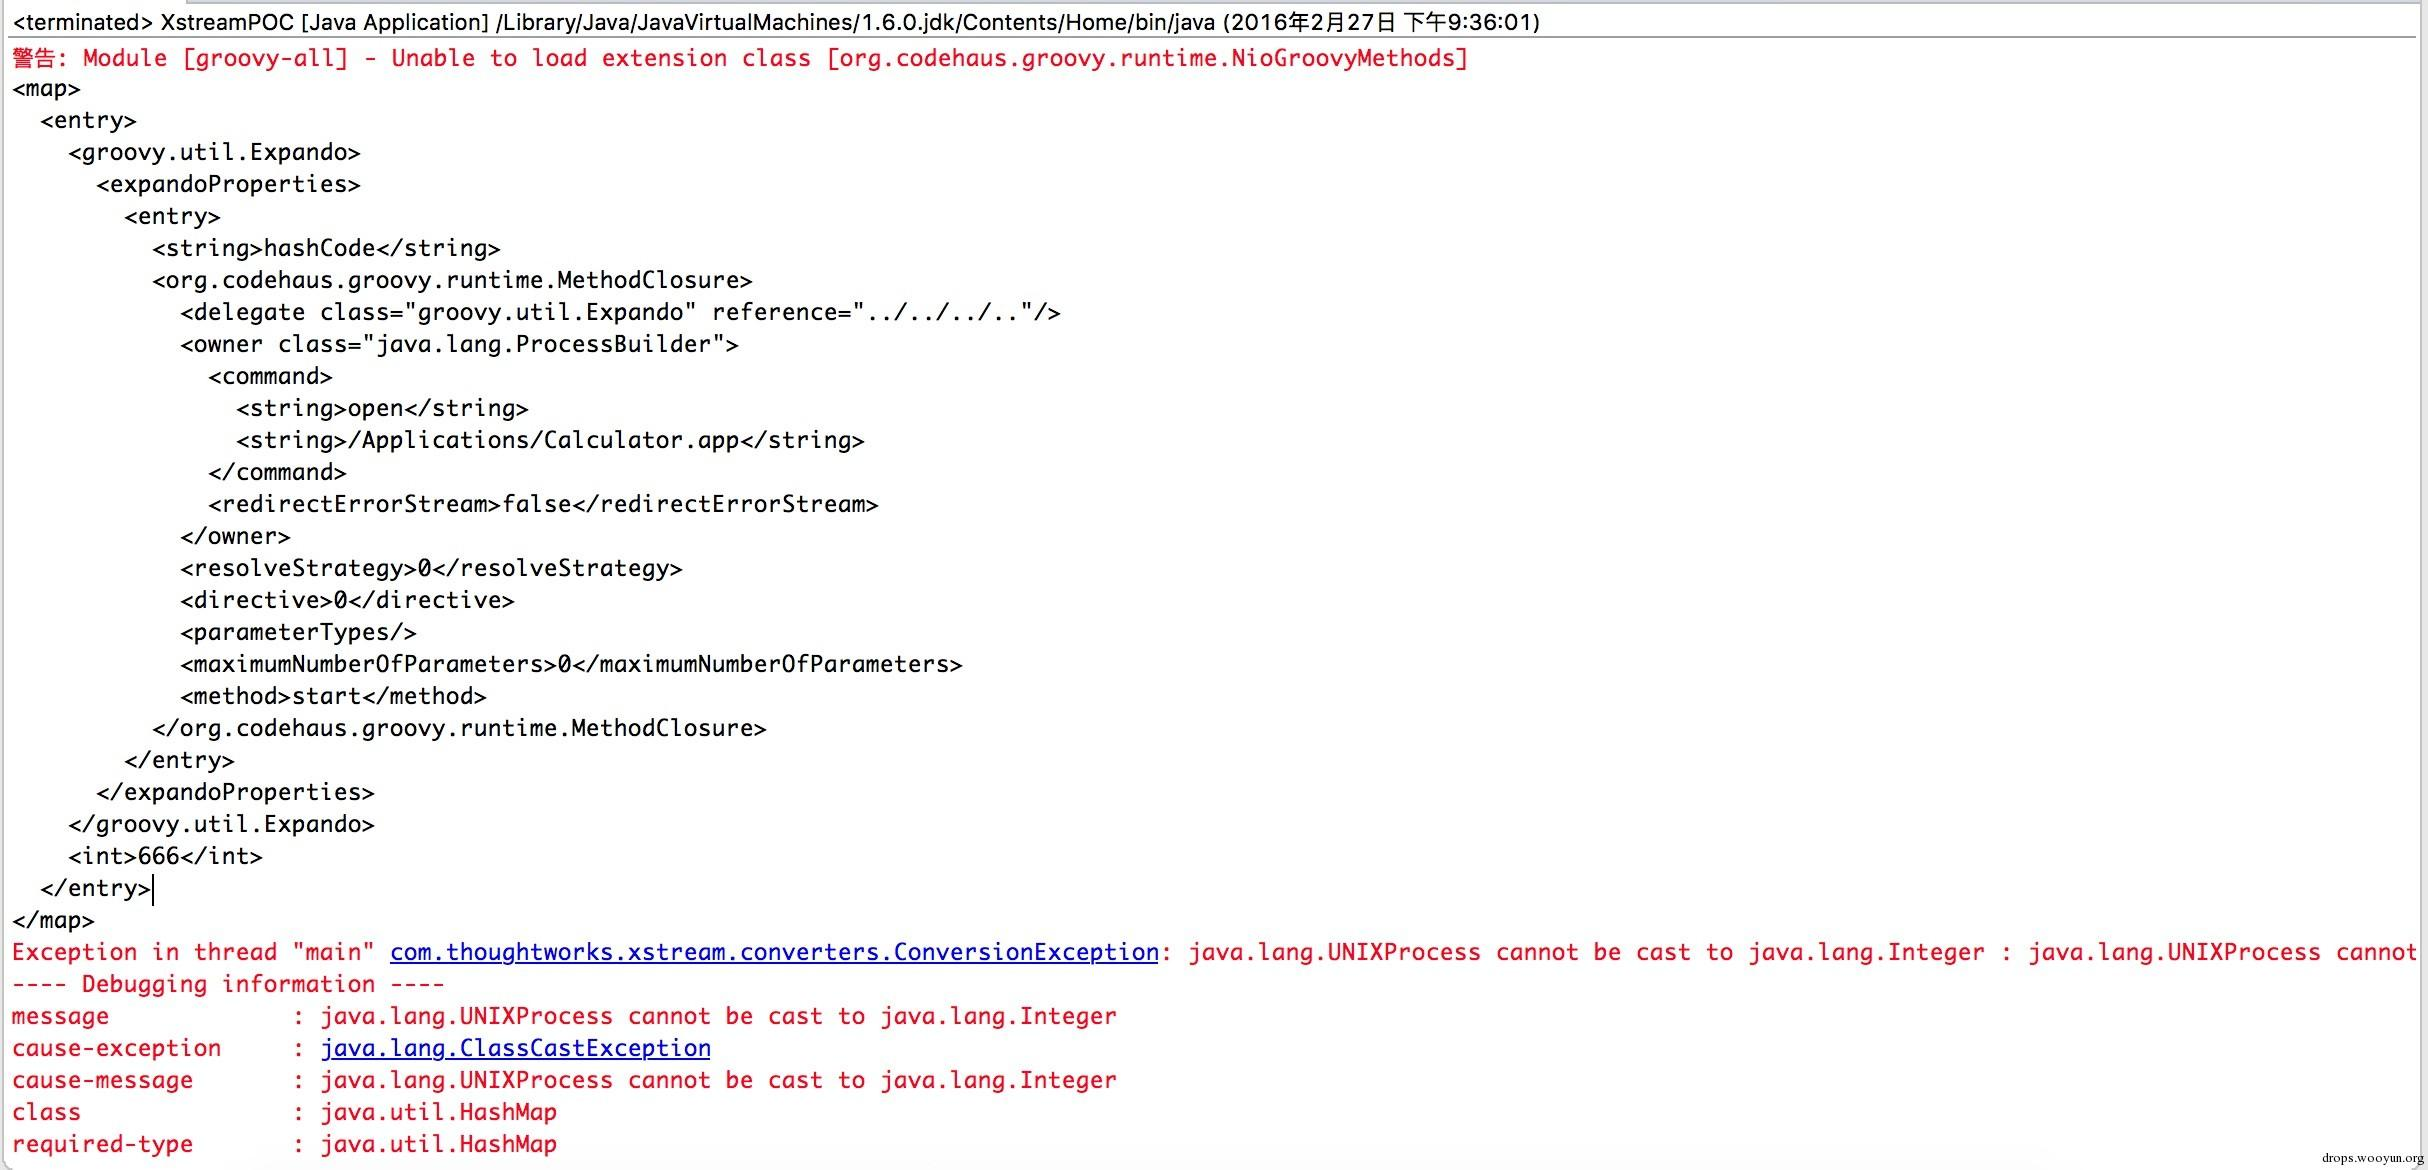This screenshot has width=2428, height=1170.
Task: Click the maximumNumberOfParameters line
Action: point(571,664)
